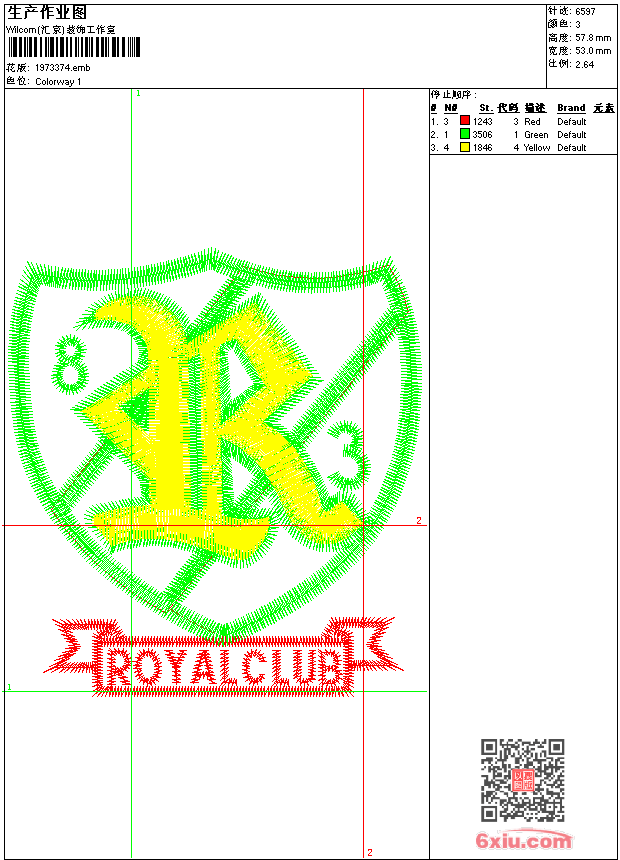Viewport: 620px width, 860px height.
Task: Click the stitch count value '6597'
Action: click(585, 12)
